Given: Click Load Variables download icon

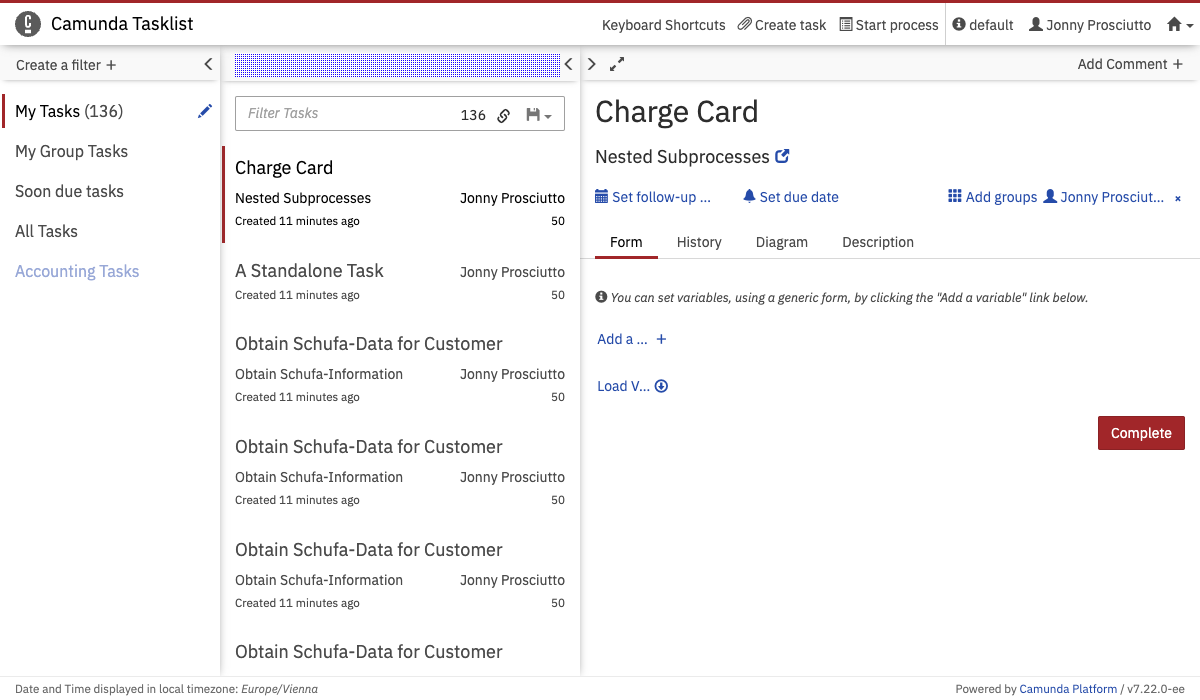Looking at the screenshot, I should 661,386.
